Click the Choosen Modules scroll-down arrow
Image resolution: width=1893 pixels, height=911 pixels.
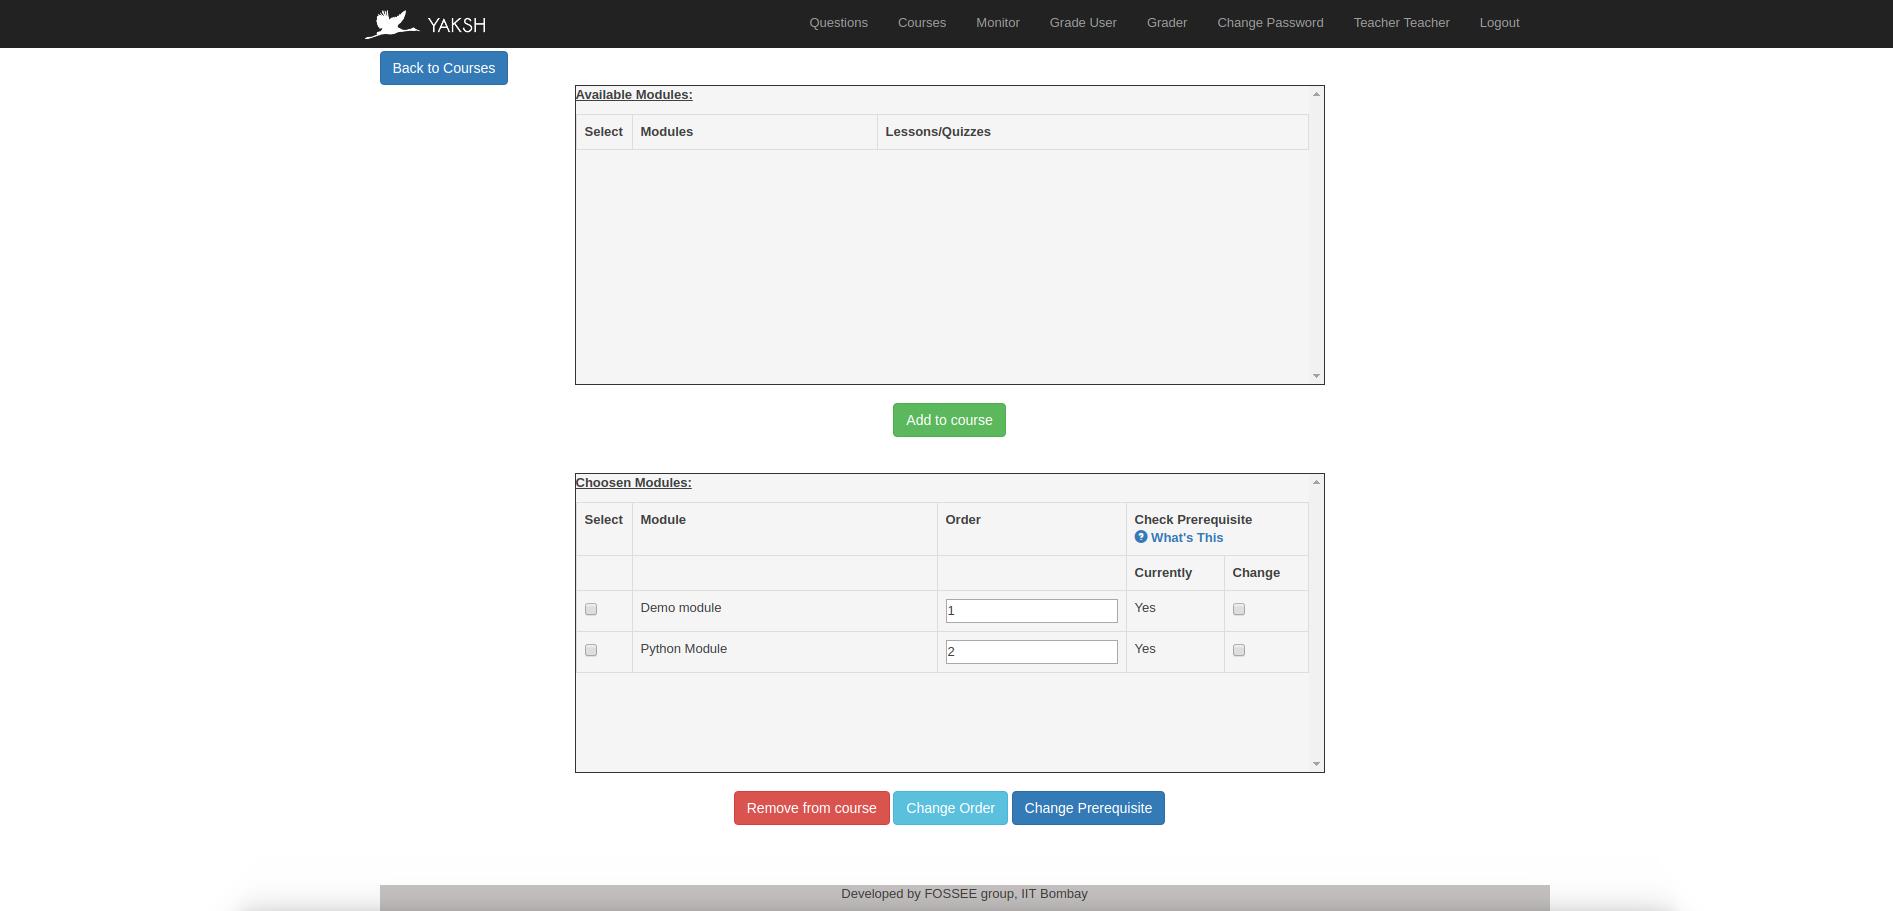(x=1316, y=764)
